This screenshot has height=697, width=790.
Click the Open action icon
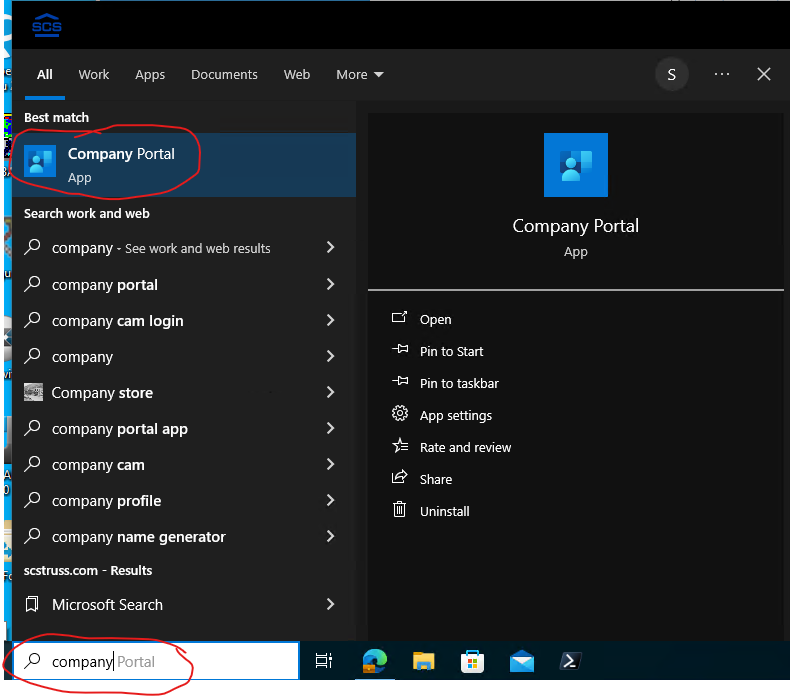(399, 317)
